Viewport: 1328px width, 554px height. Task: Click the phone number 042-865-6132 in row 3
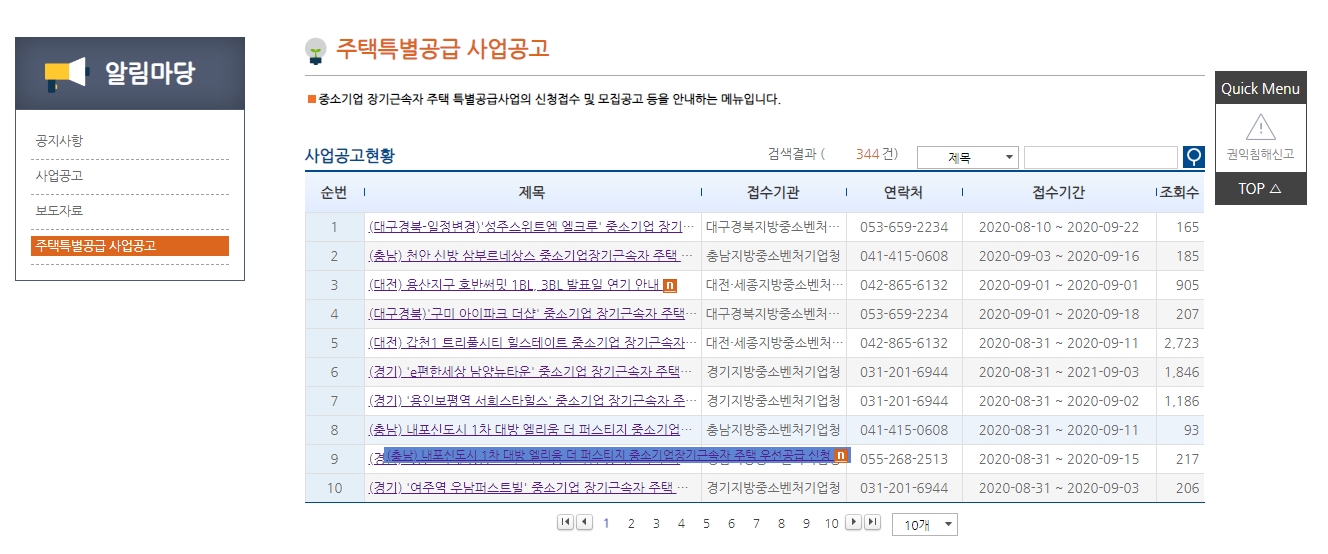(904, 285)
